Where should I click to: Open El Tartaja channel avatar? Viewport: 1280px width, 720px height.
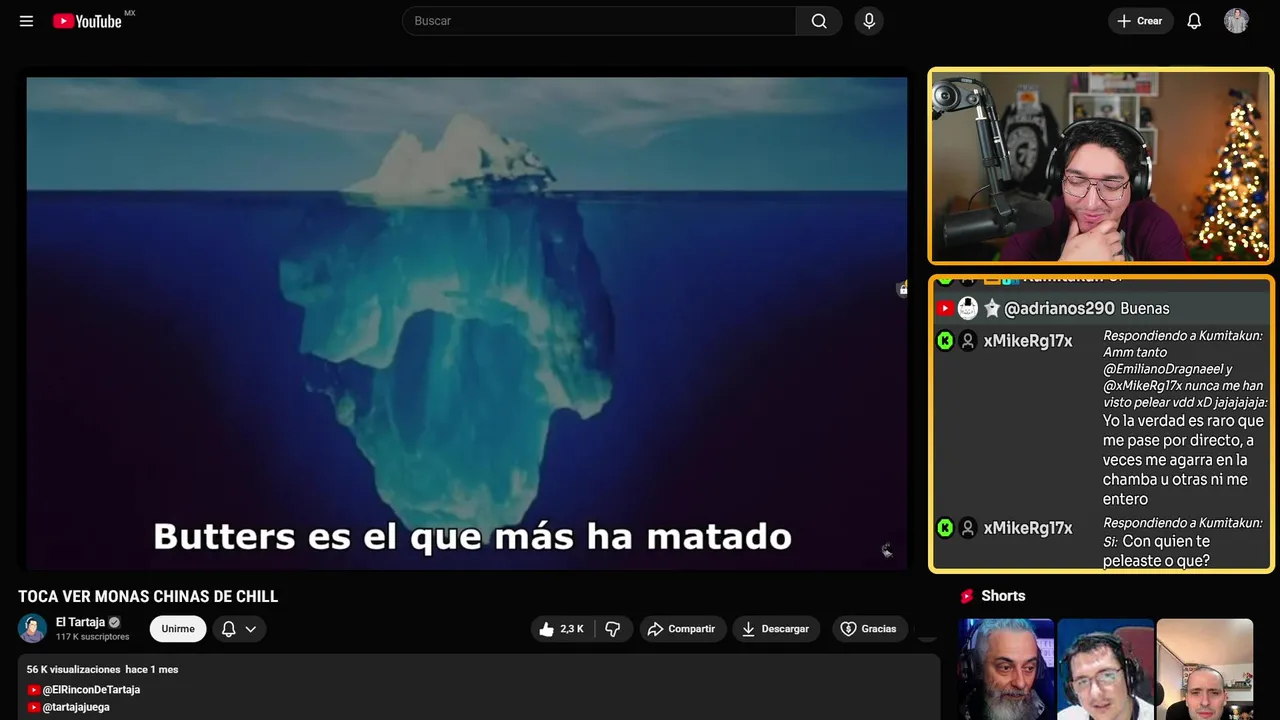(x=32, y=628)
